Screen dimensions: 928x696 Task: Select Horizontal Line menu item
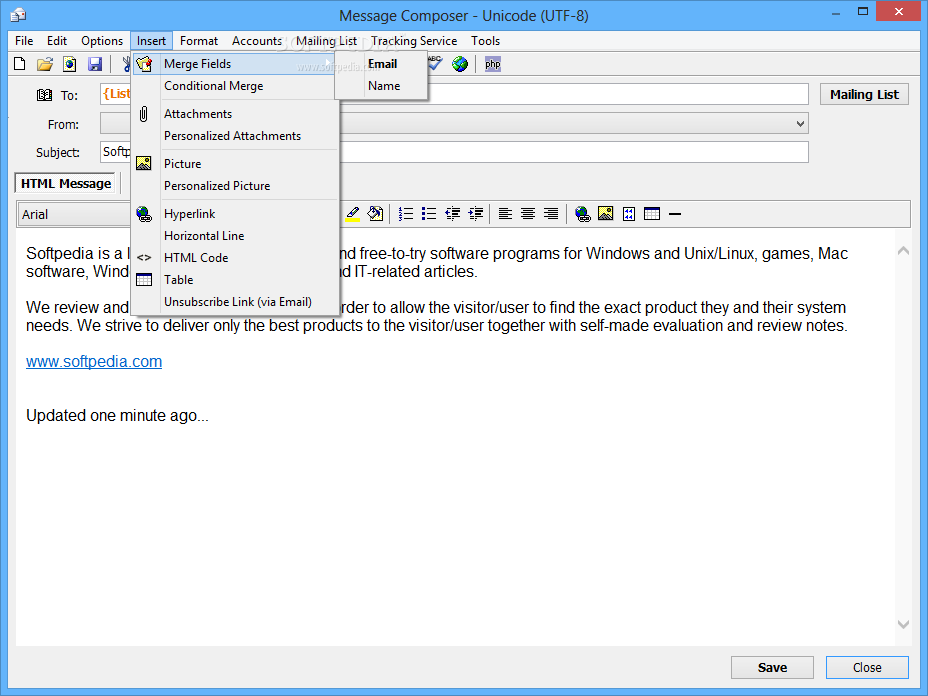pos(234,236)
